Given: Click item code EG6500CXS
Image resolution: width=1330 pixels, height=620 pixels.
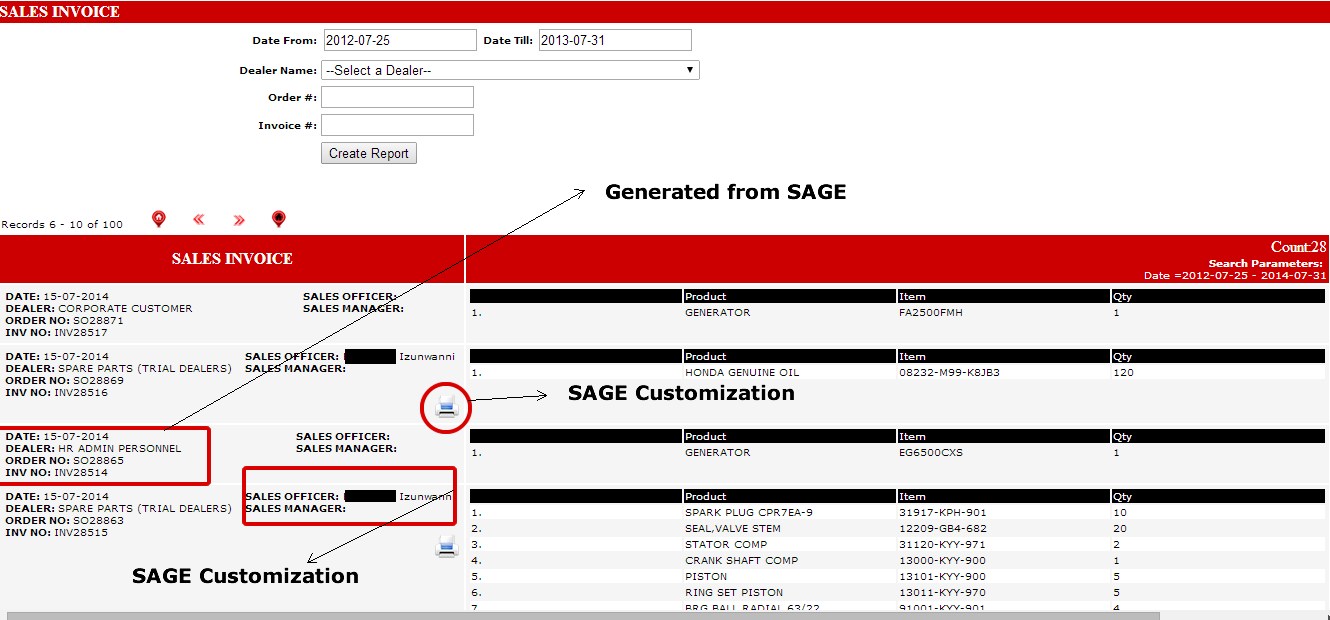Looking at the screenshot, I should pos(933,452).
